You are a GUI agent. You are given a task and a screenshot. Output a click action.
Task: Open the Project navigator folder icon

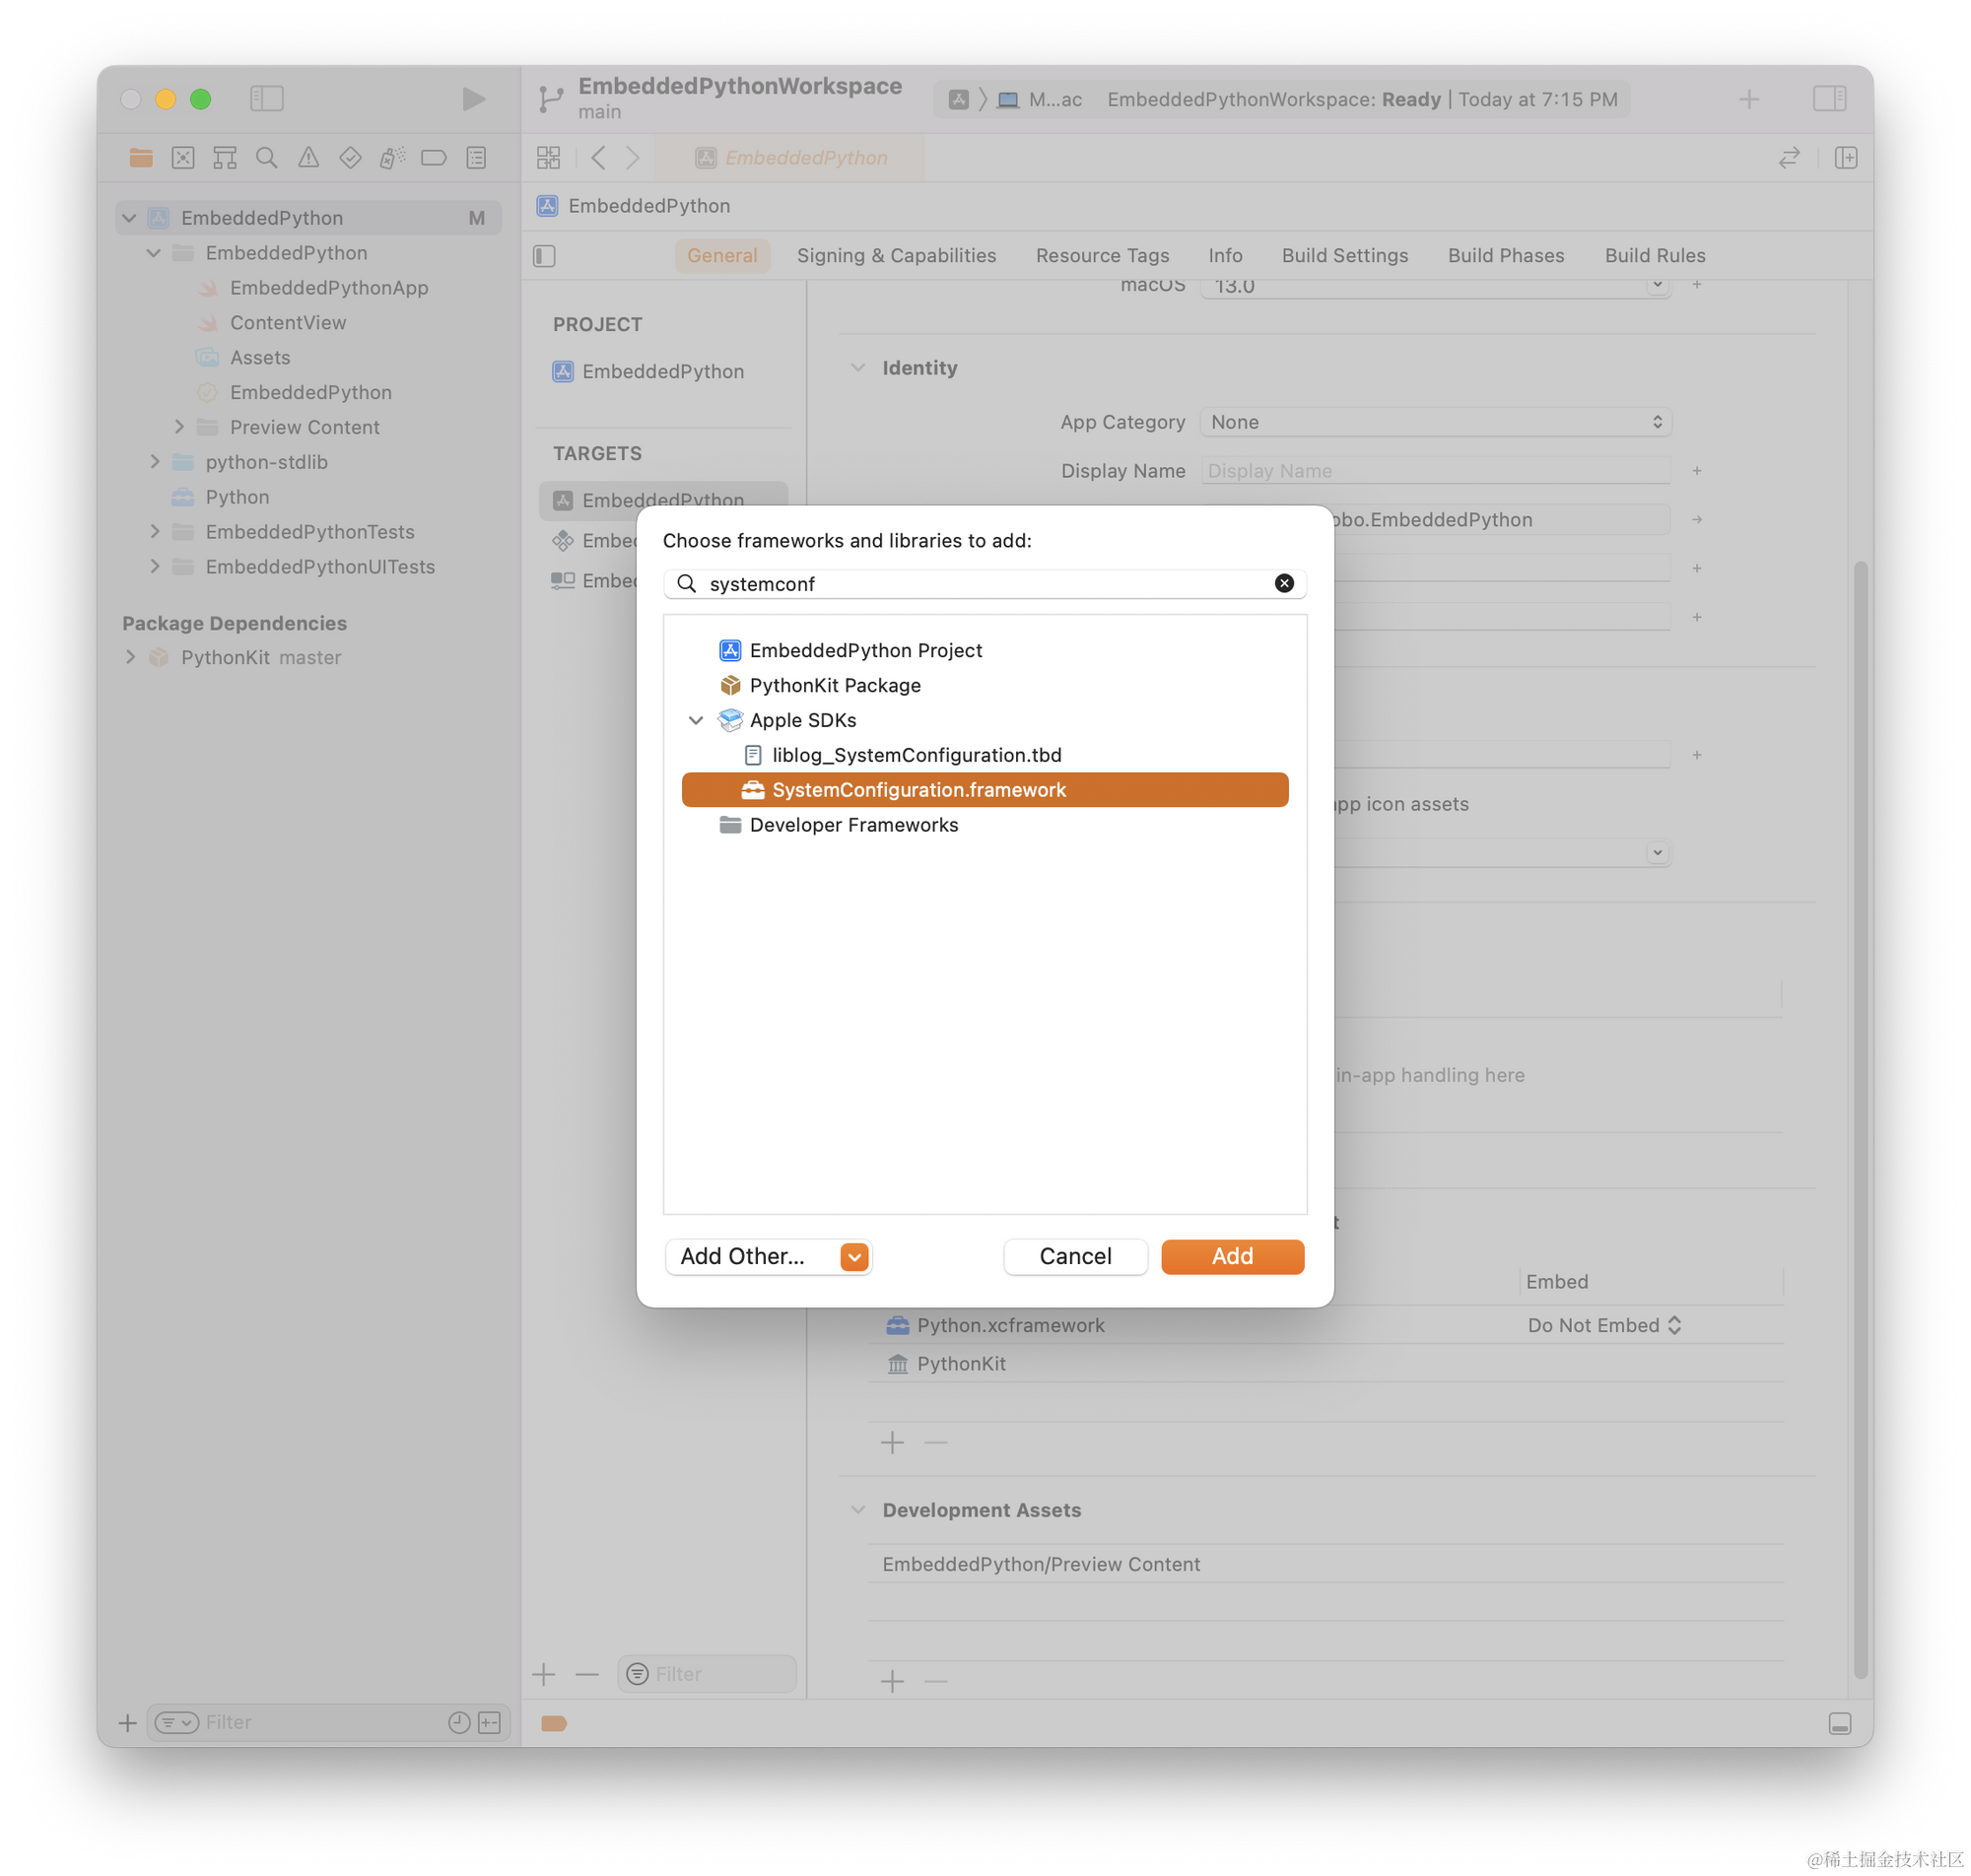pos(141,157)
